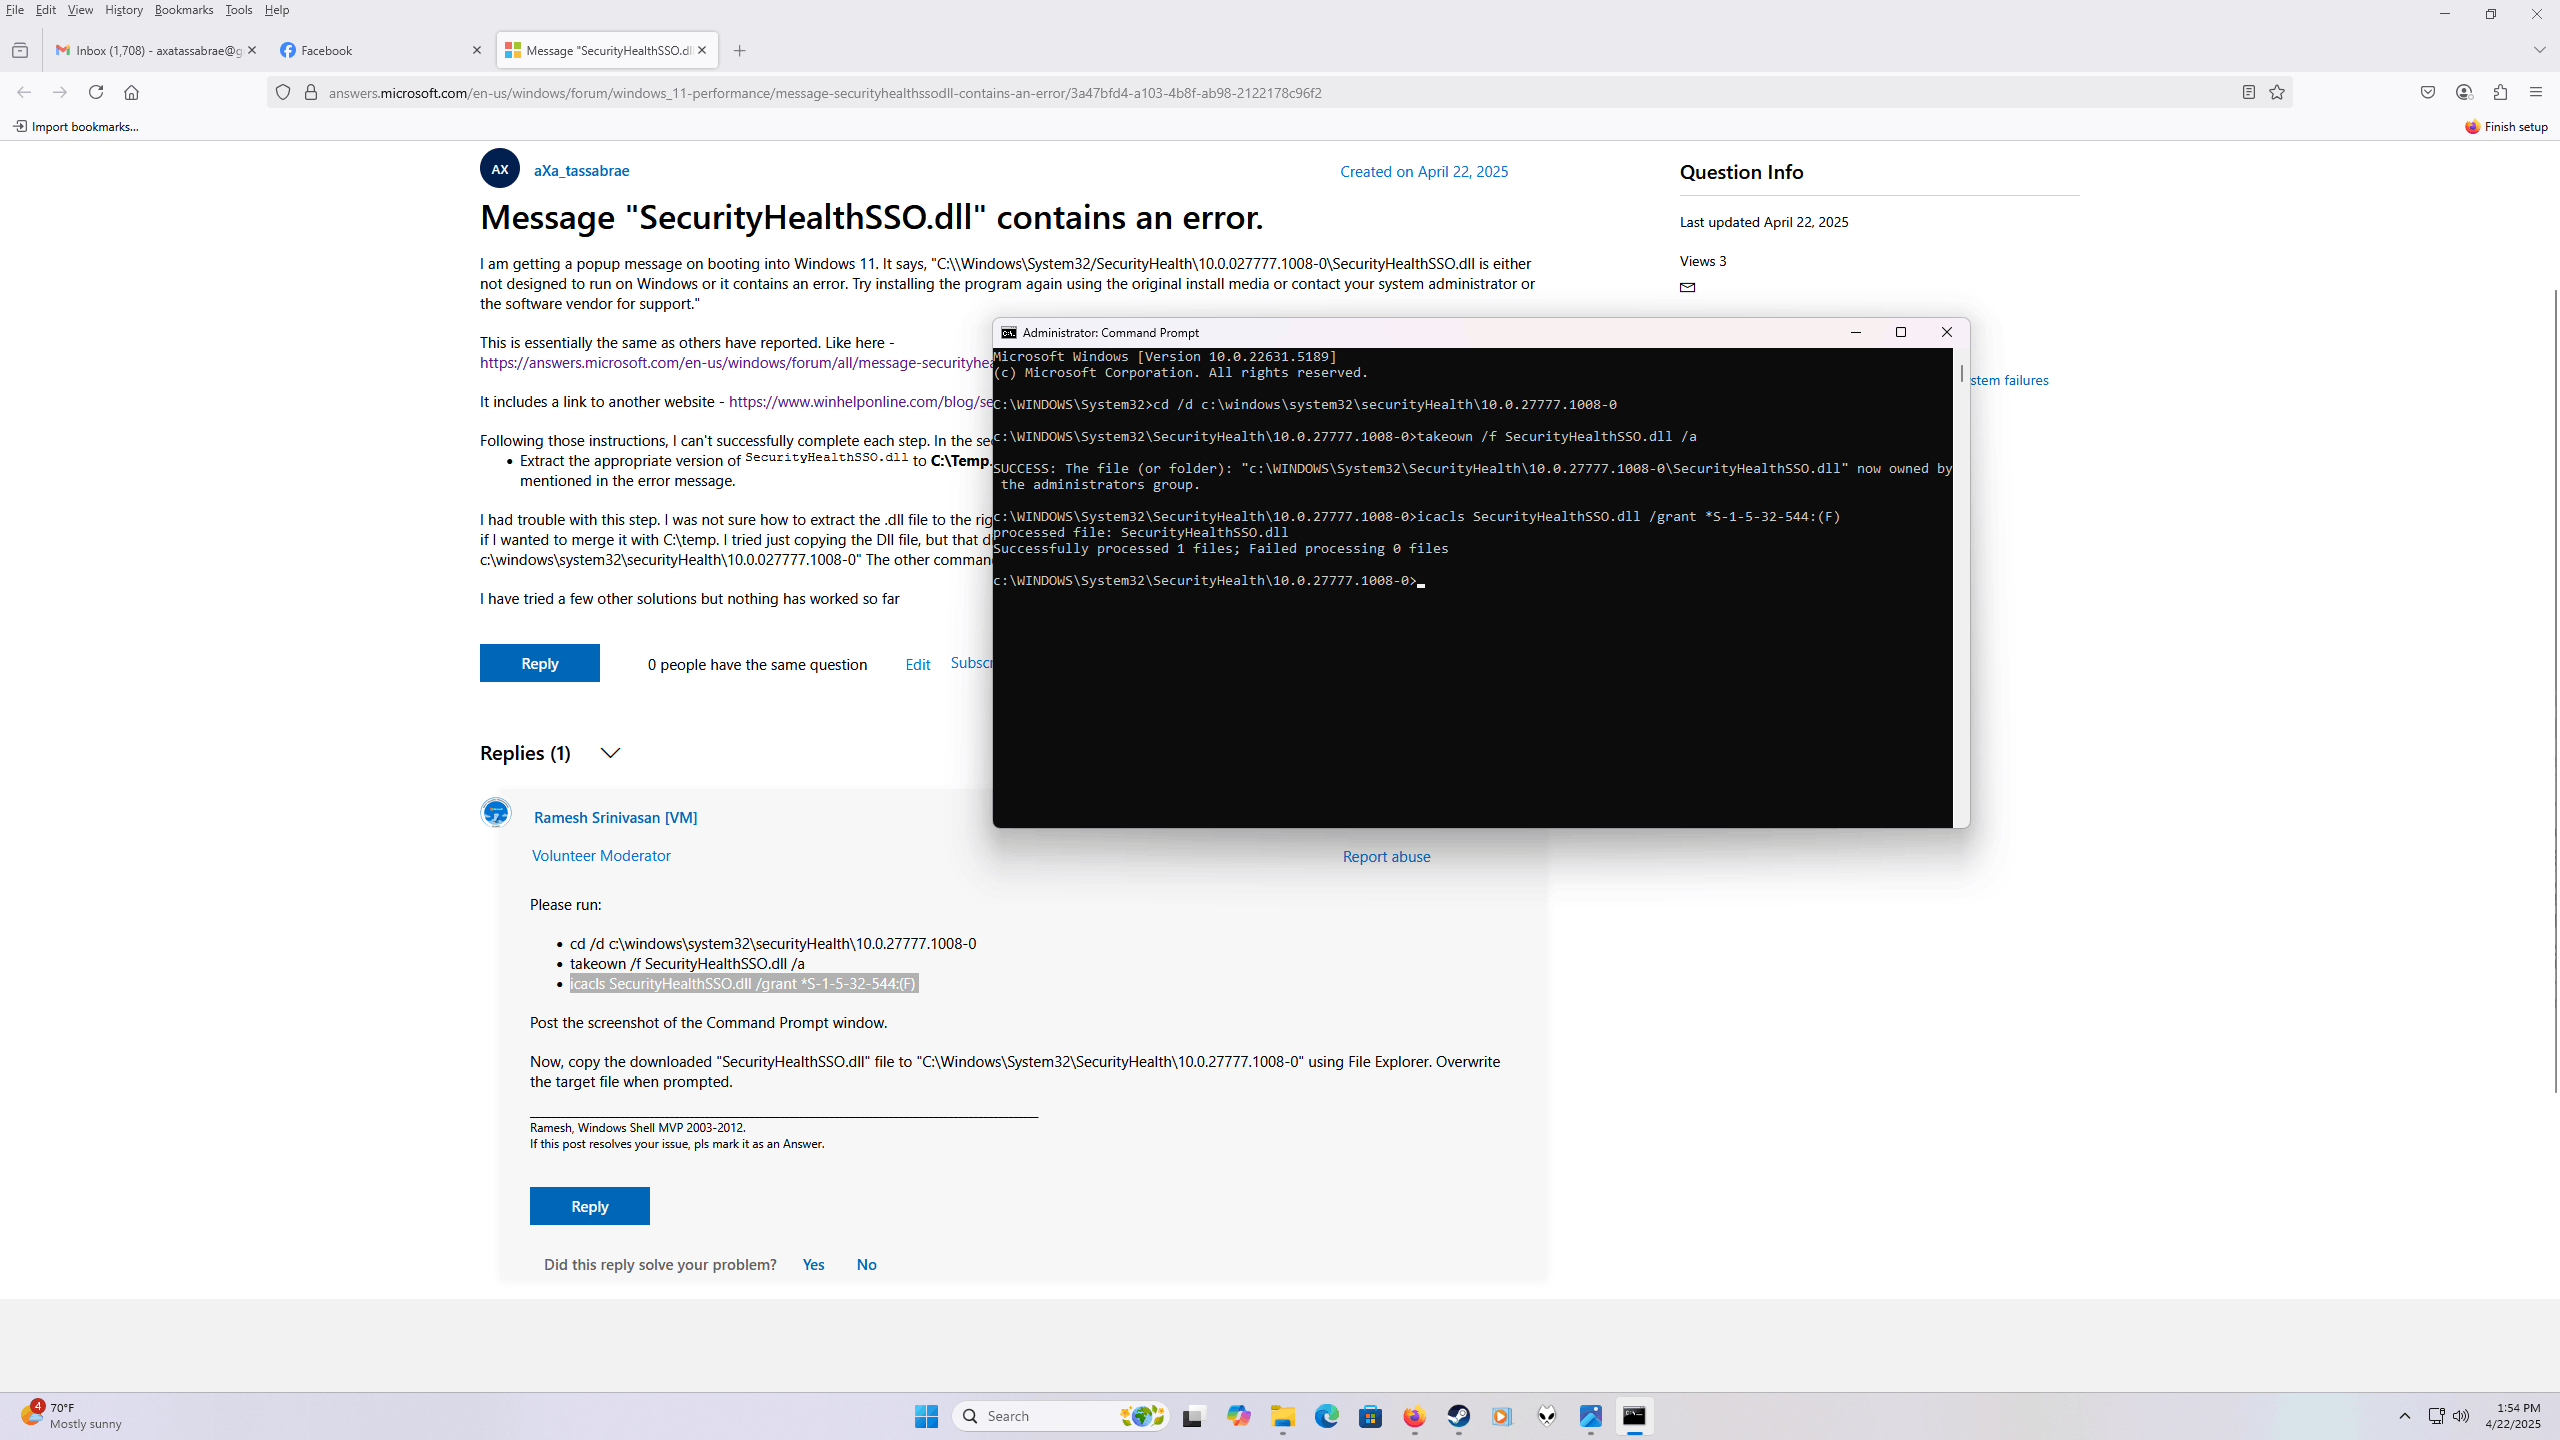Open tracking protection shield icon

pos(283,92)
